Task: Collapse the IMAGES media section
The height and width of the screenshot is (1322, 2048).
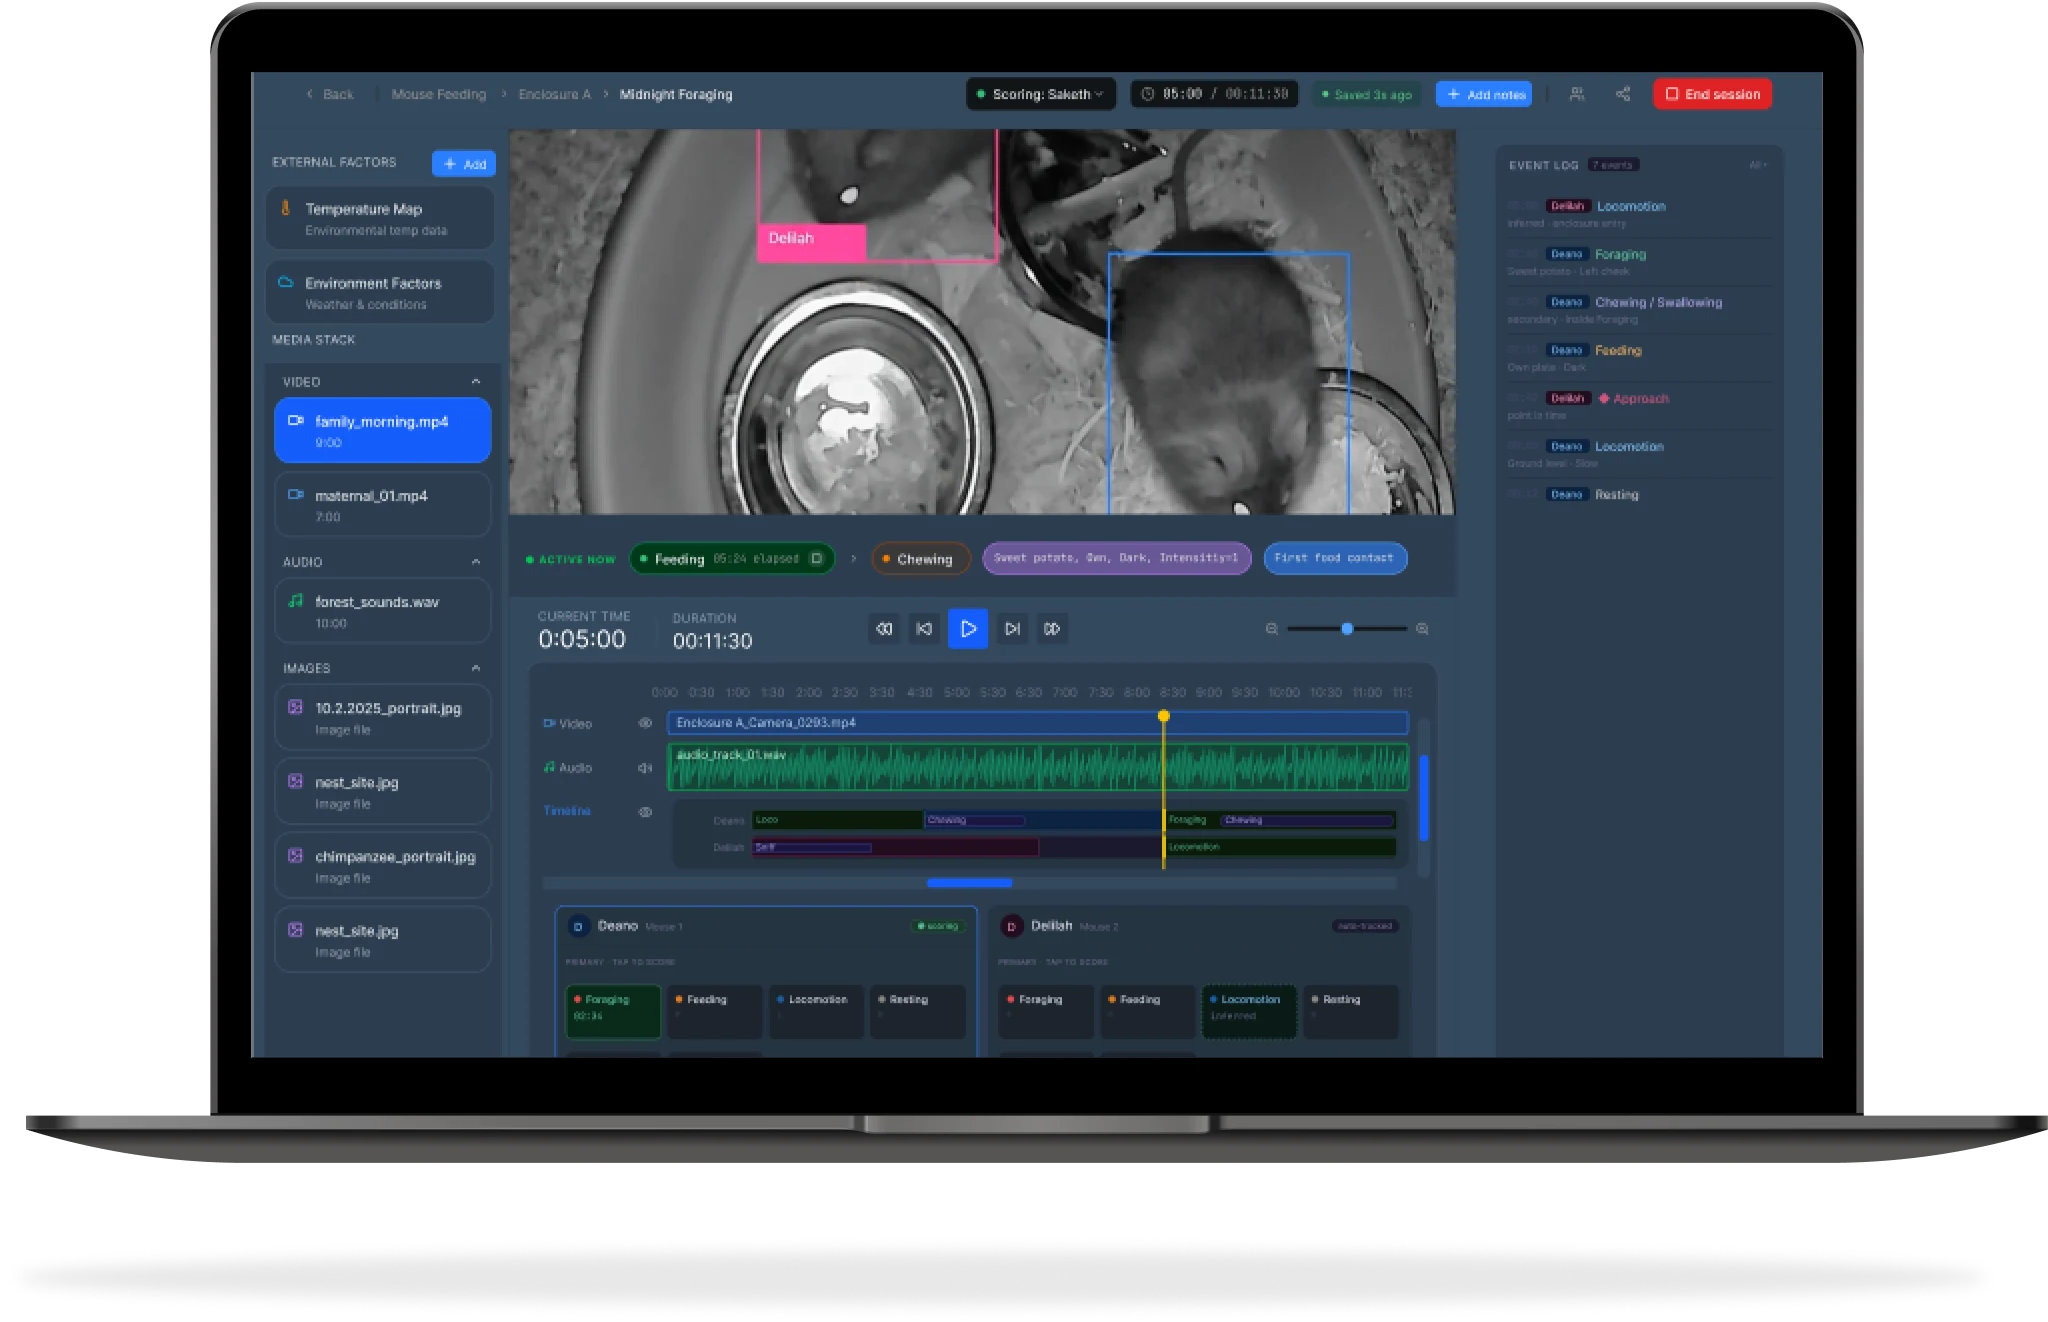Action: (x=476, y=668)
